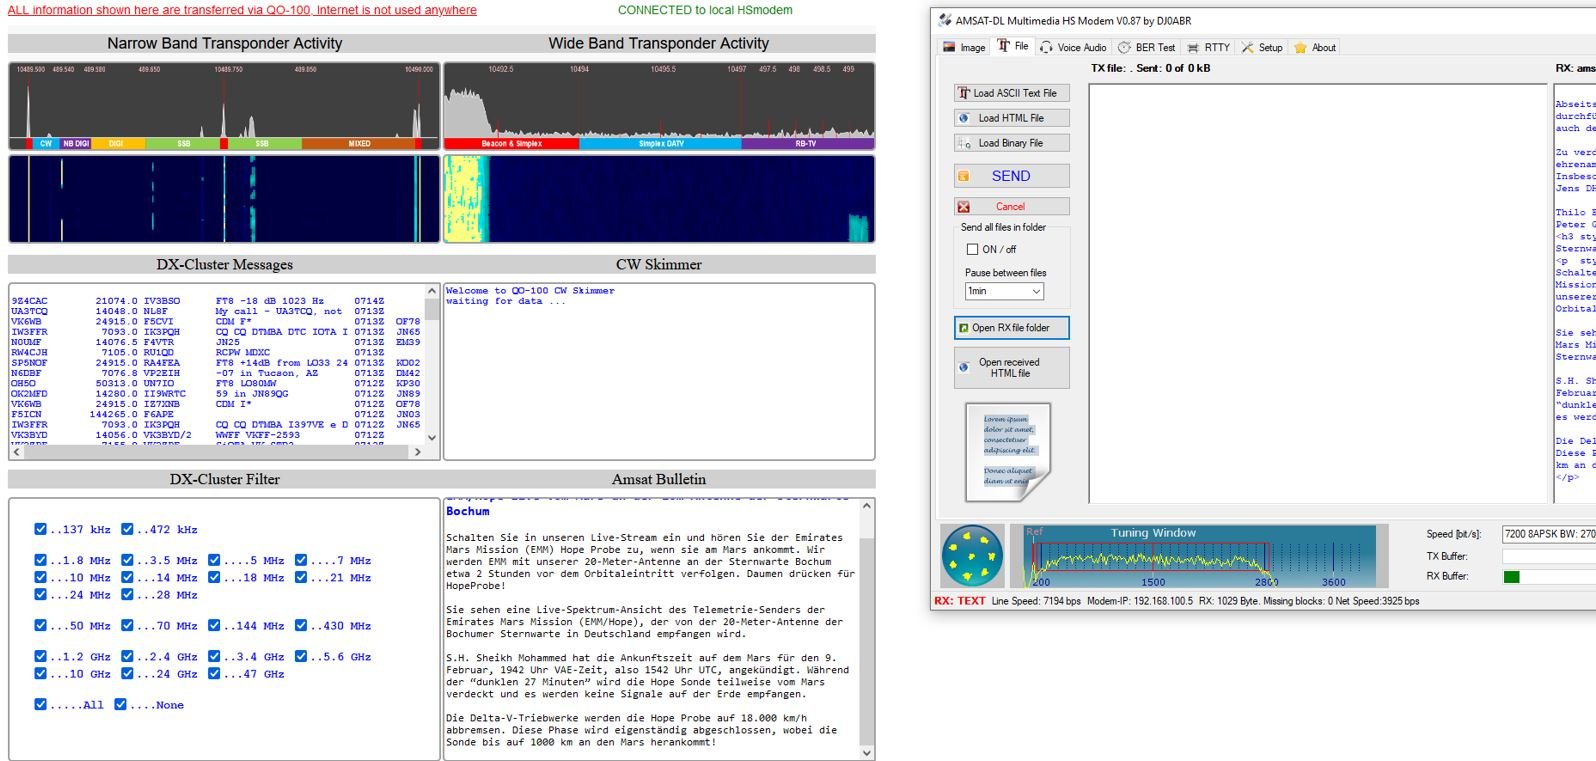Toggle the 1.8 MHz filter checkbox
1596x761 pixels.
point(40,560)
